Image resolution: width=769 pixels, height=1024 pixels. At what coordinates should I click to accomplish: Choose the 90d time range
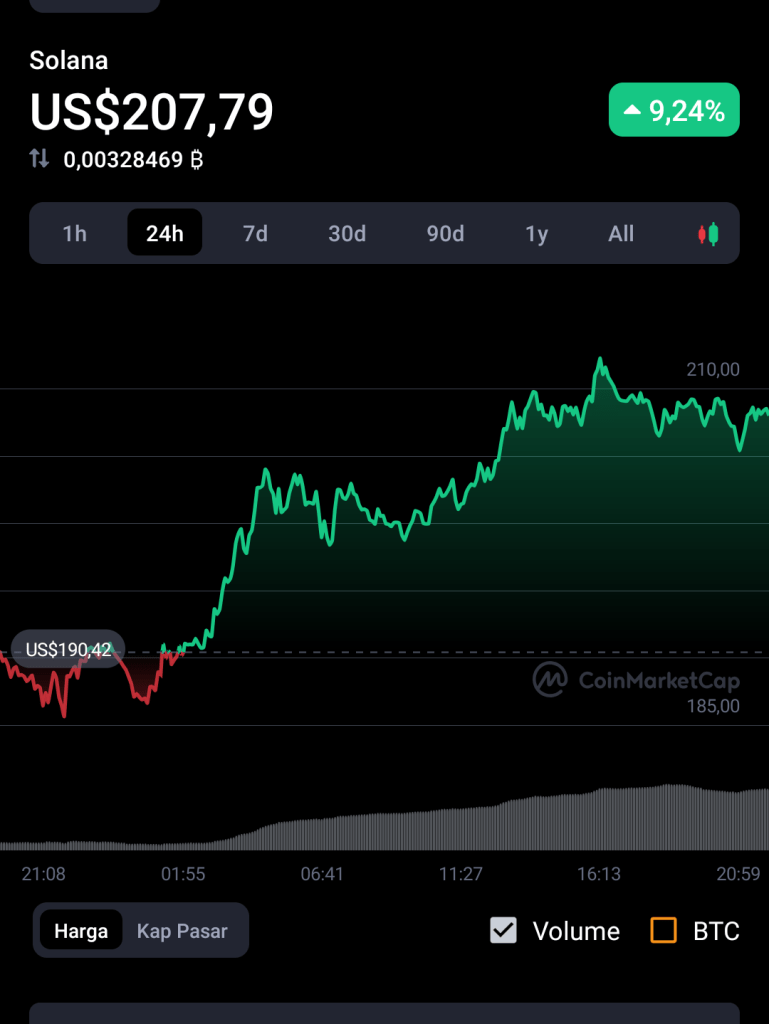pyautogui.click(x=445, y=234)
